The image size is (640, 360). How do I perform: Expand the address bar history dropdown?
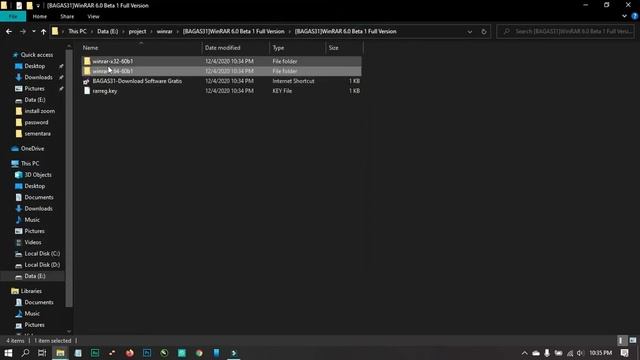click(x=470, y=31)
